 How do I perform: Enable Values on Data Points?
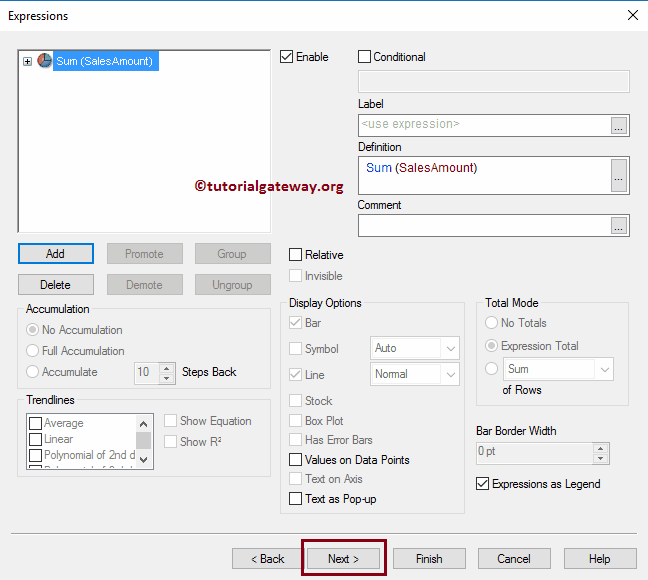295,460
